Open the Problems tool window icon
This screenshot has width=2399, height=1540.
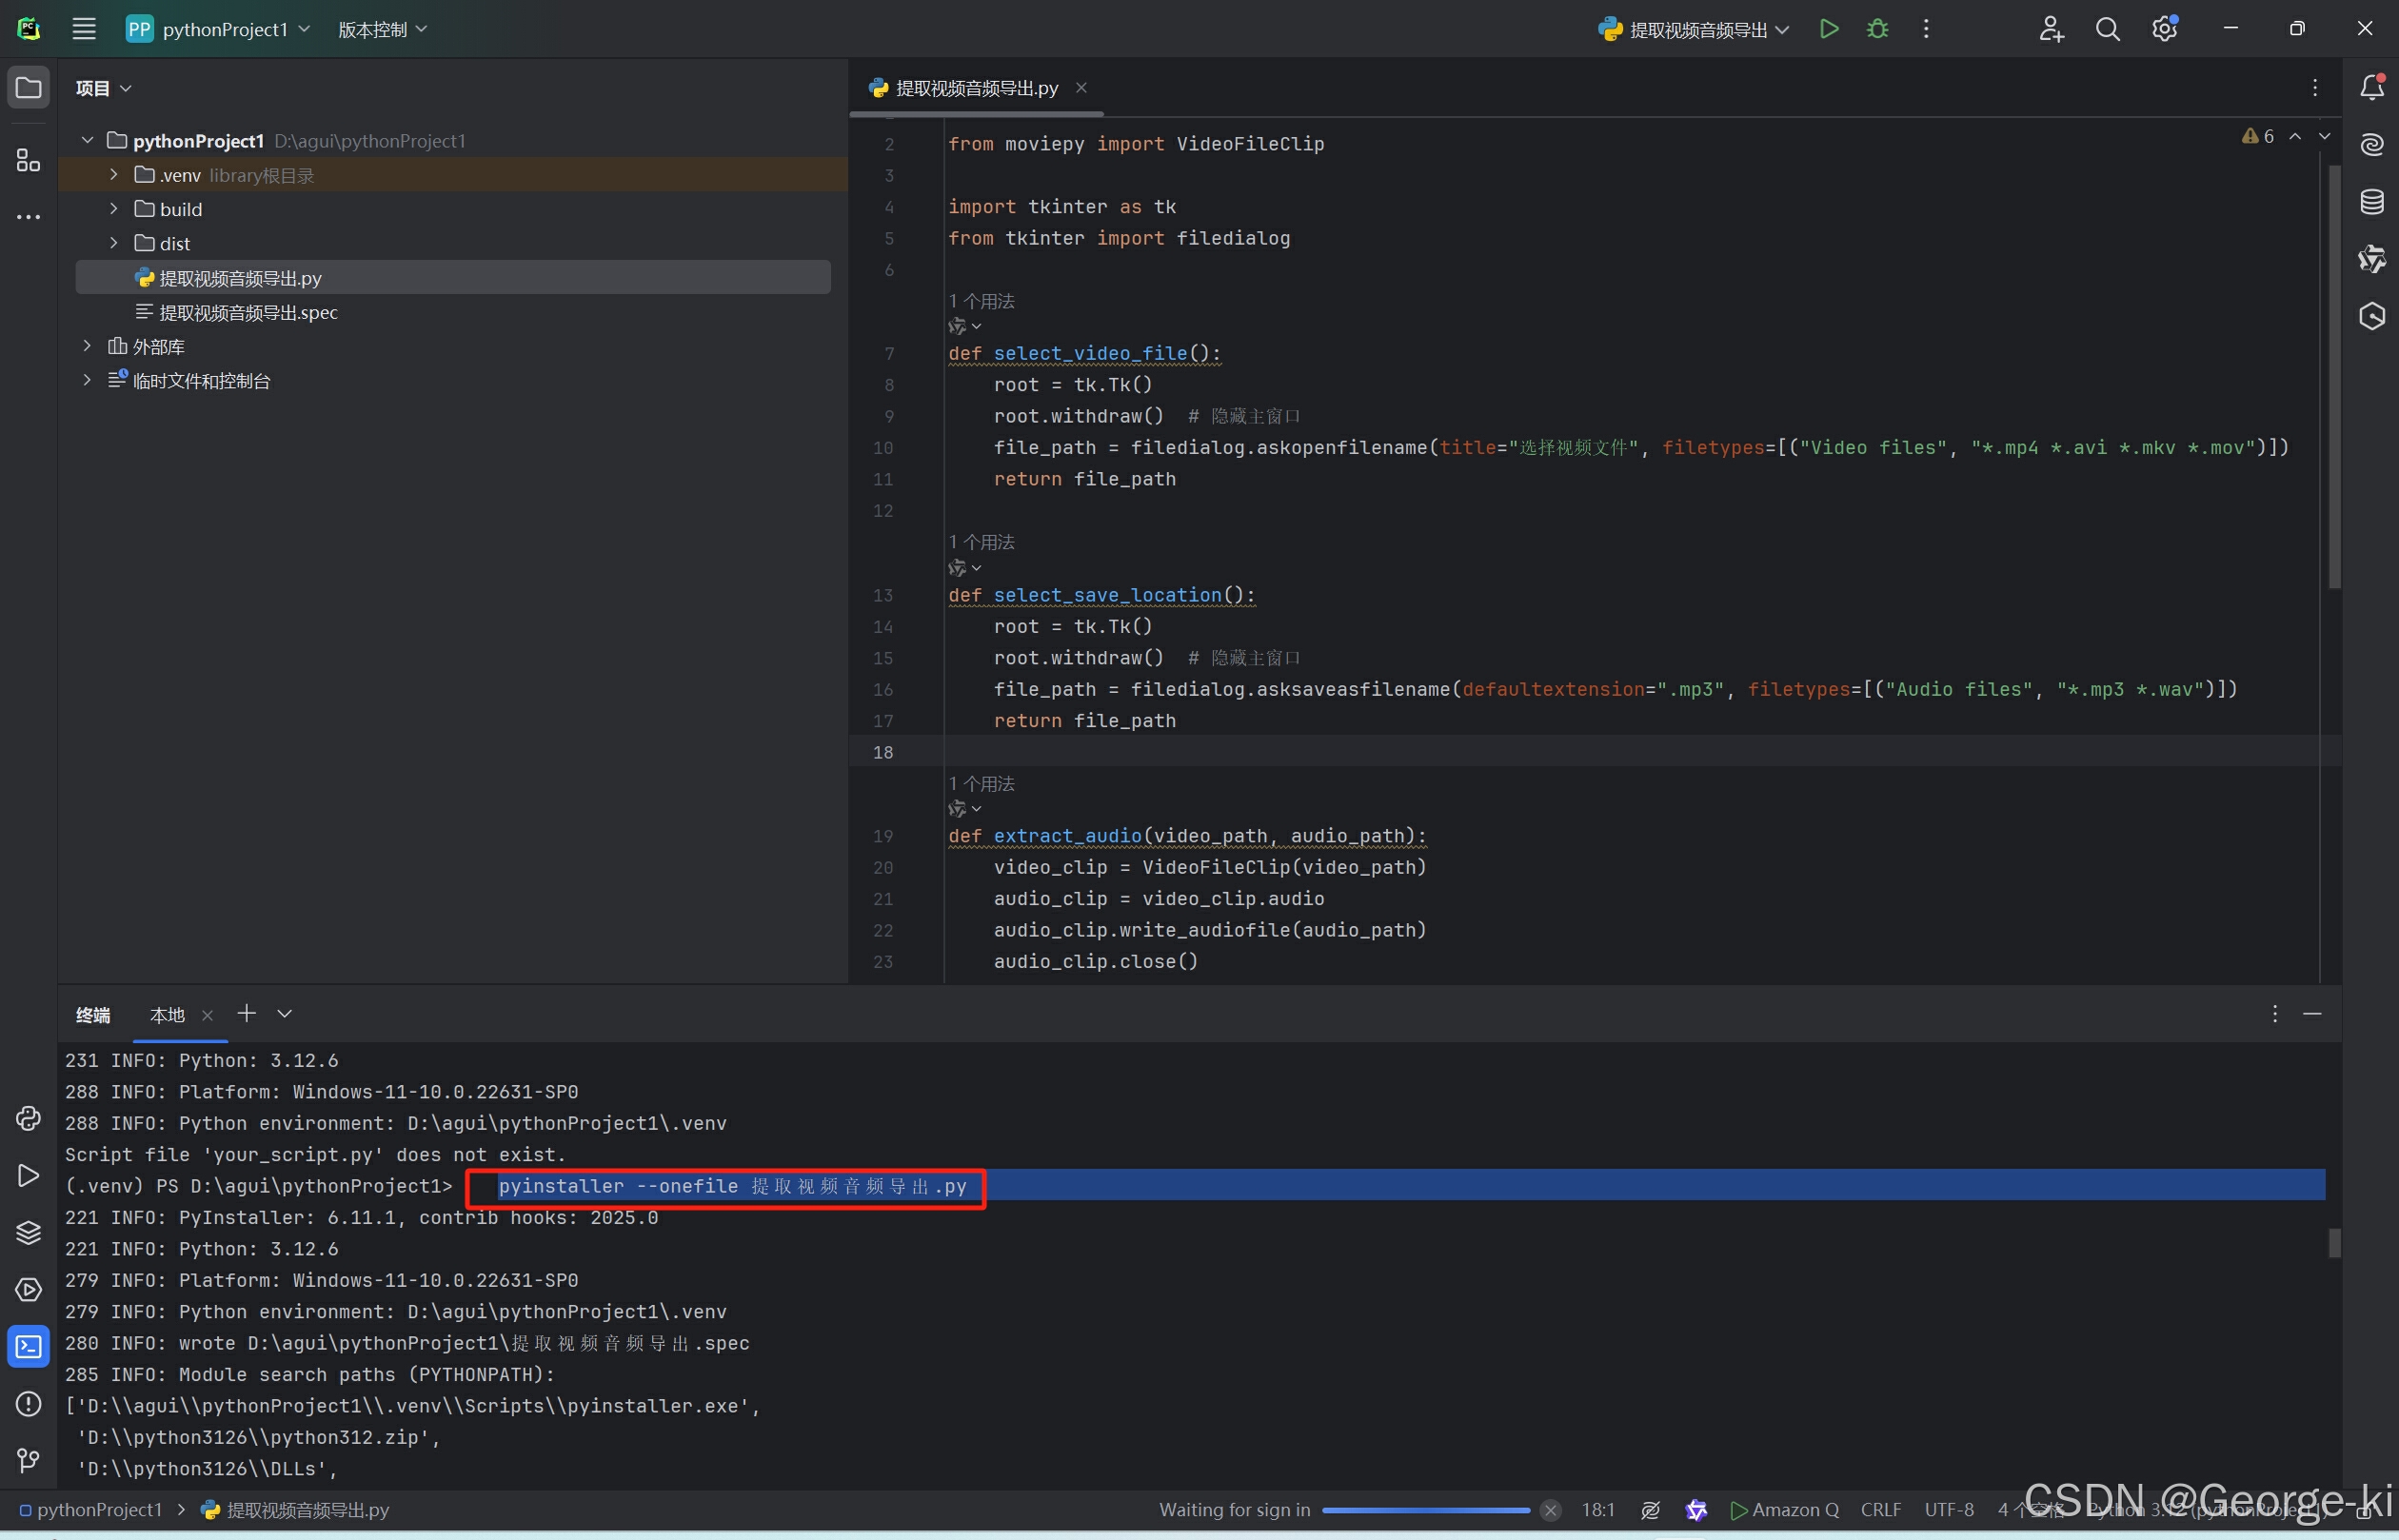(x=28, y=1404)
